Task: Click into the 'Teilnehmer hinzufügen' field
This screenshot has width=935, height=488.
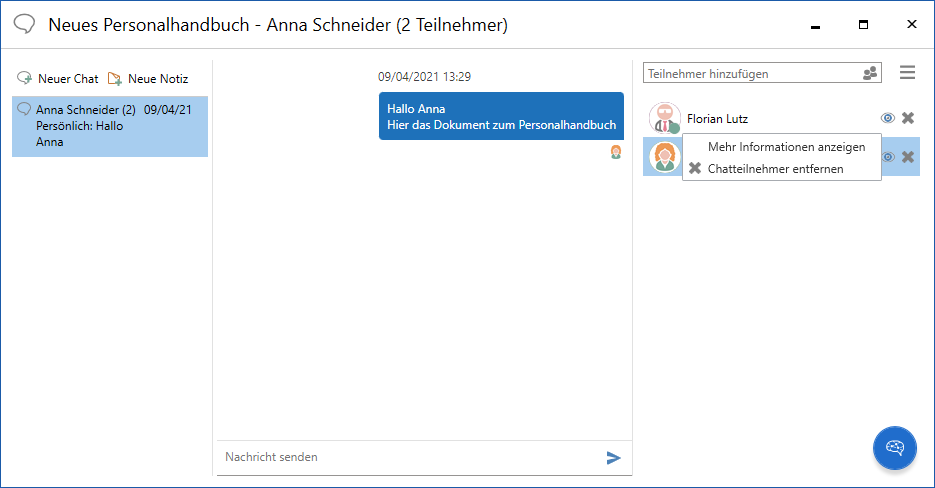Action: 752,74
